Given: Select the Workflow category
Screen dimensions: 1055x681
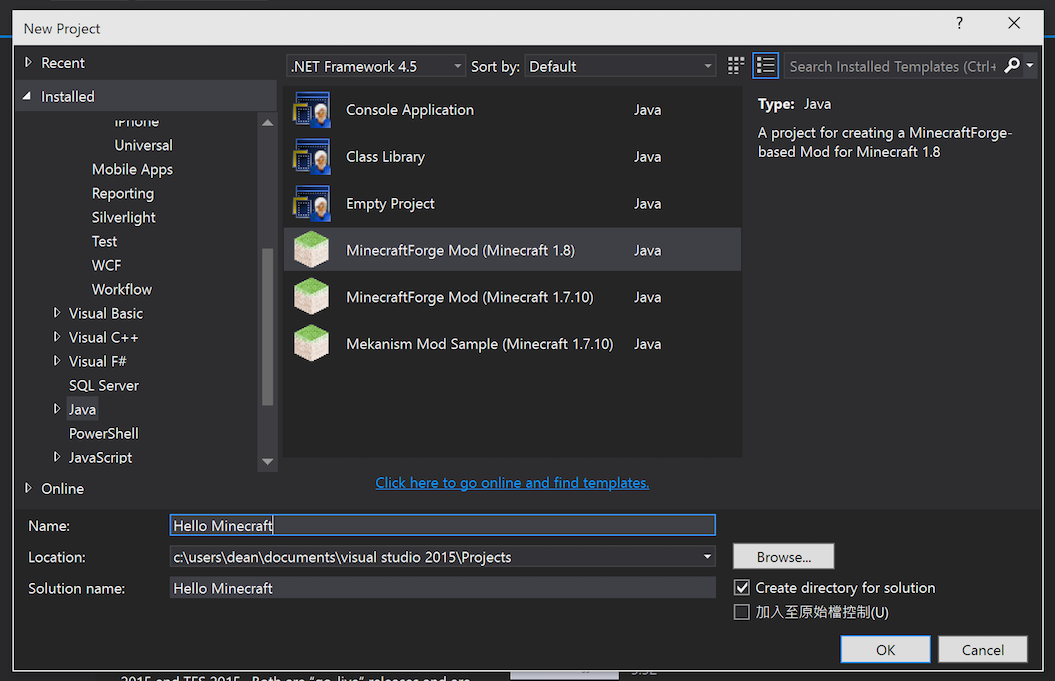Looking at the screenshot, I should coord(122,289).
